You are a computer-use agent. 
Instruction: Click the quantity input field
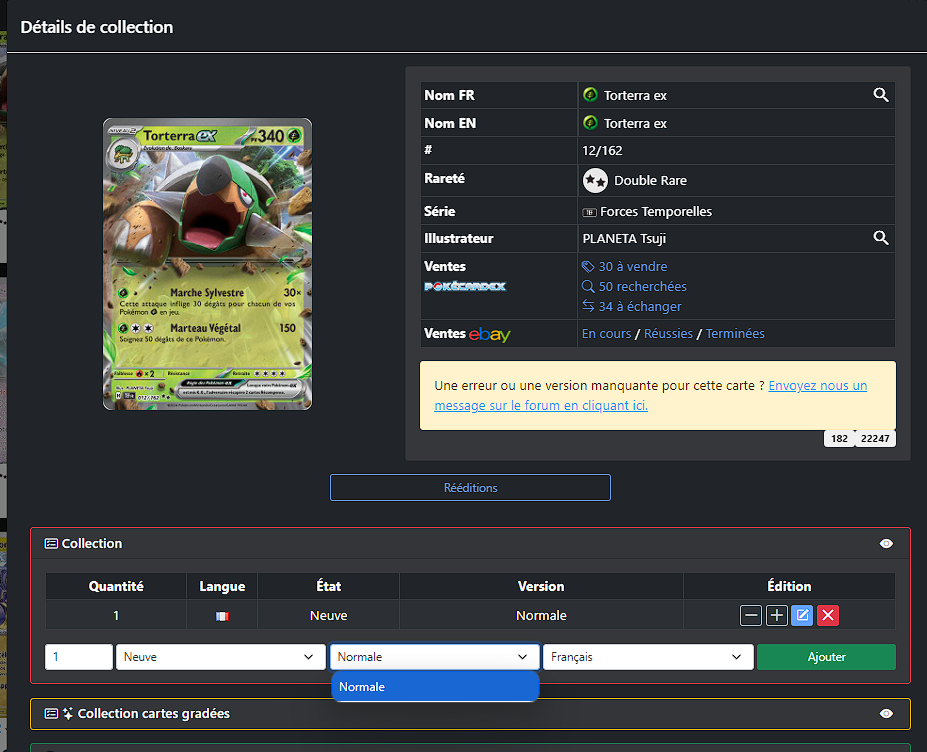(x=79, y=657)
